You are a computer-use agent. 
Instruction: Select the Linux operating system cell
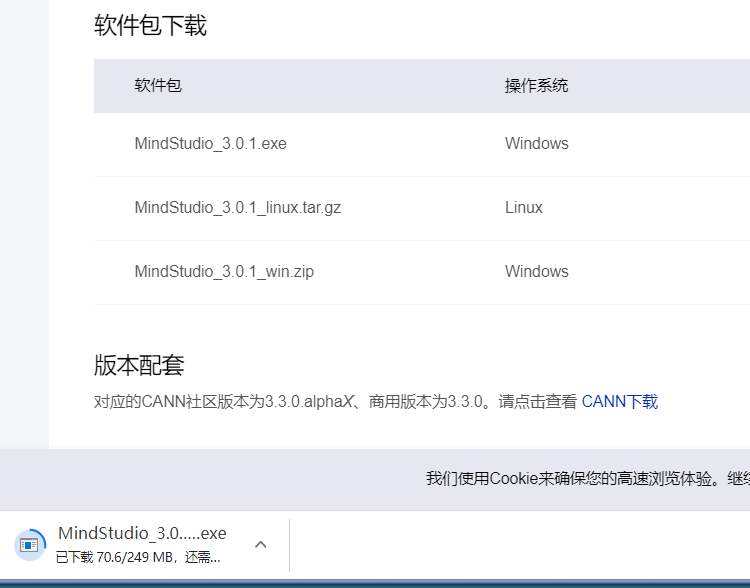[524, 208]
